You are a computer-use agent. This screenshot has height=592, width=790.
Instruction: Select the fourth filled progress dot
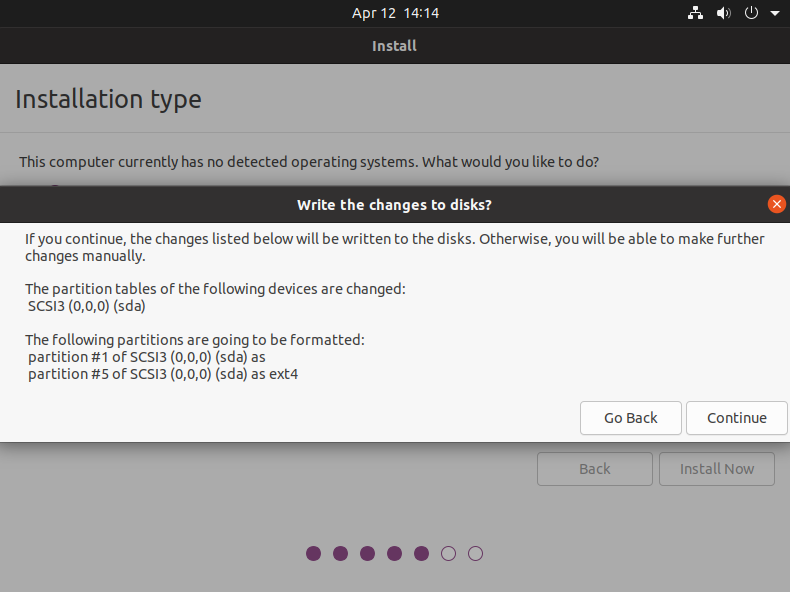tap(394, 554)
